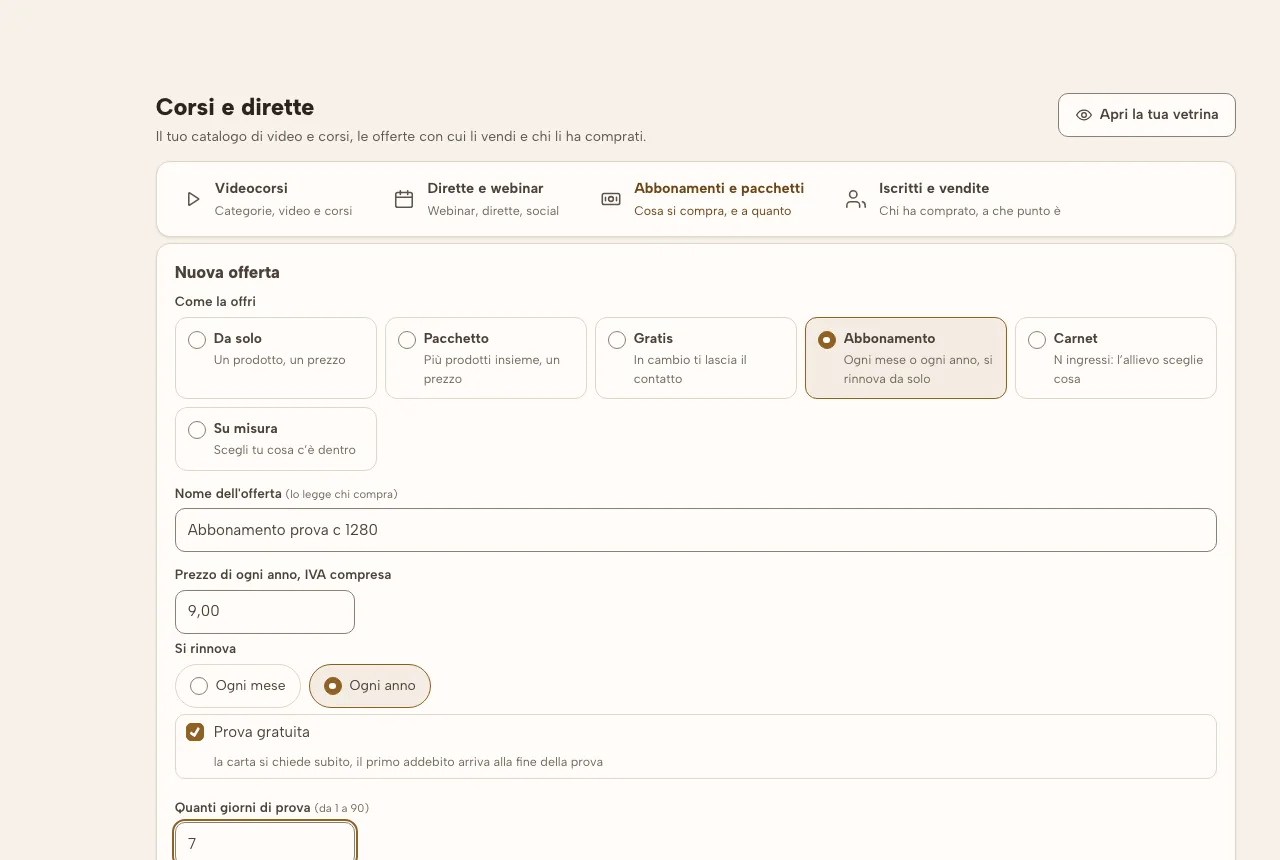
Task: Set renewal to Ogni mese
Action: click(238, 686)
